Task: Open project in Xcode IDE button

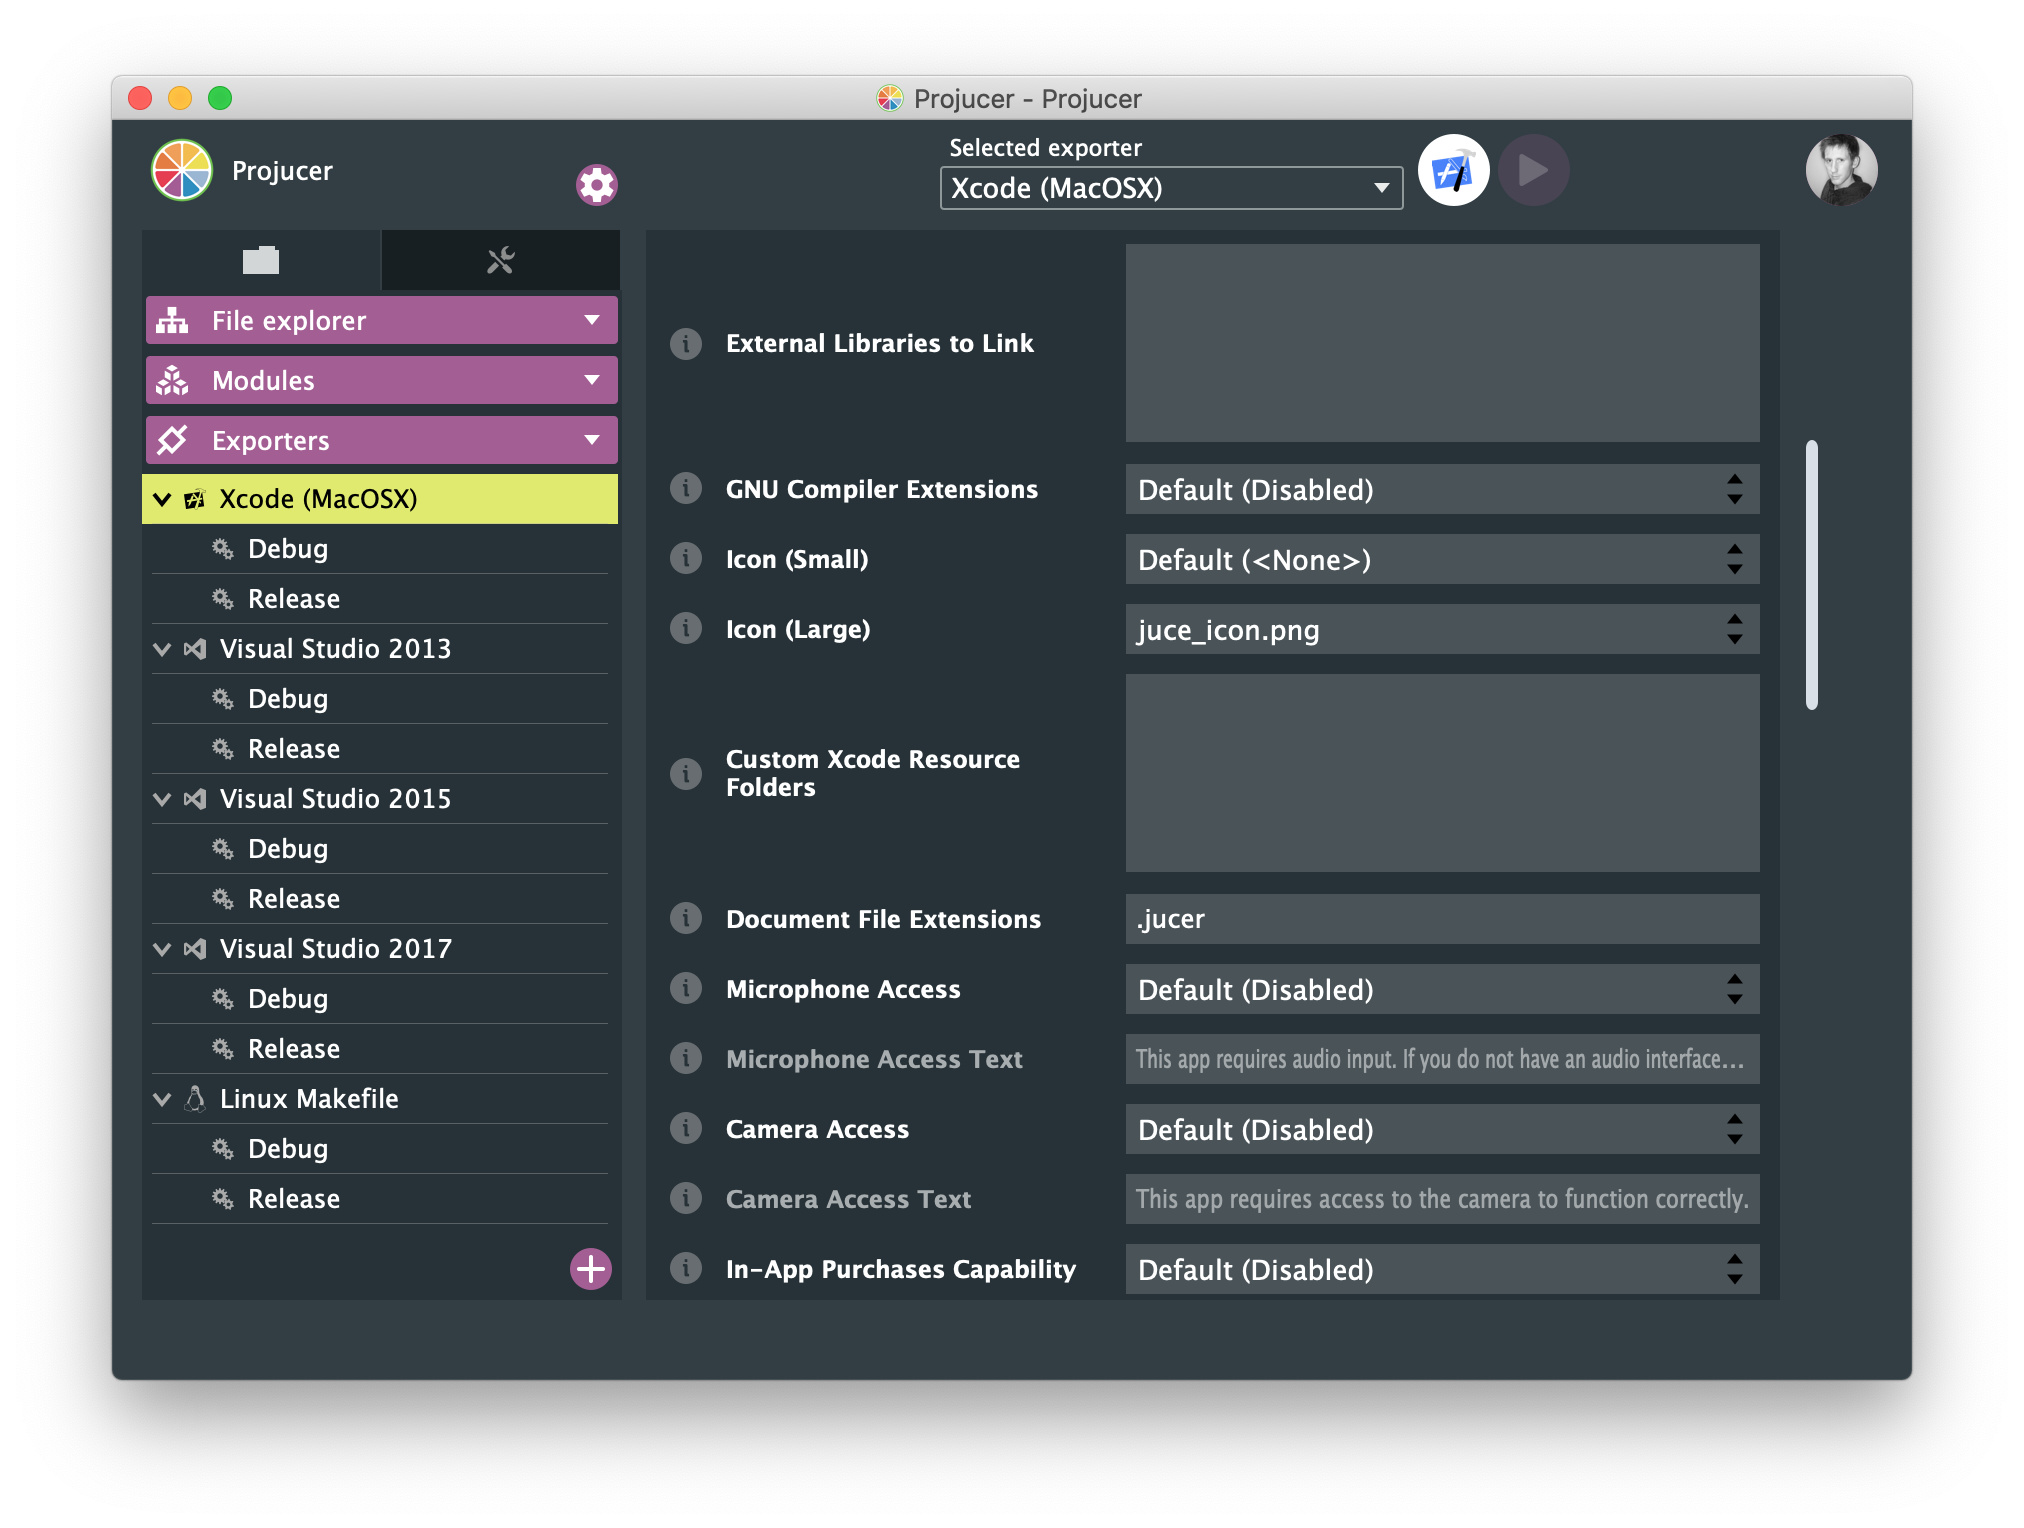Action: tap(1453, 171)
